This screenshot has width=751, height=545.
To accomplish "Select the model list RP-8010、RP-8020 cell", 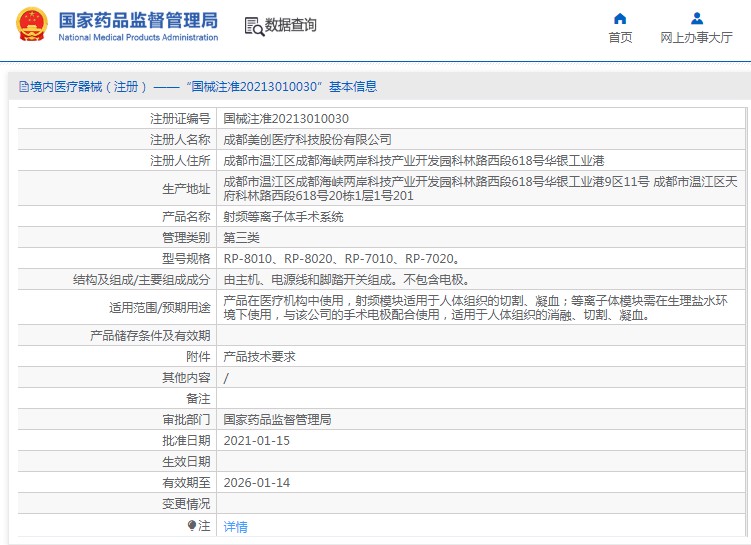I will click(x=342, y=259).
